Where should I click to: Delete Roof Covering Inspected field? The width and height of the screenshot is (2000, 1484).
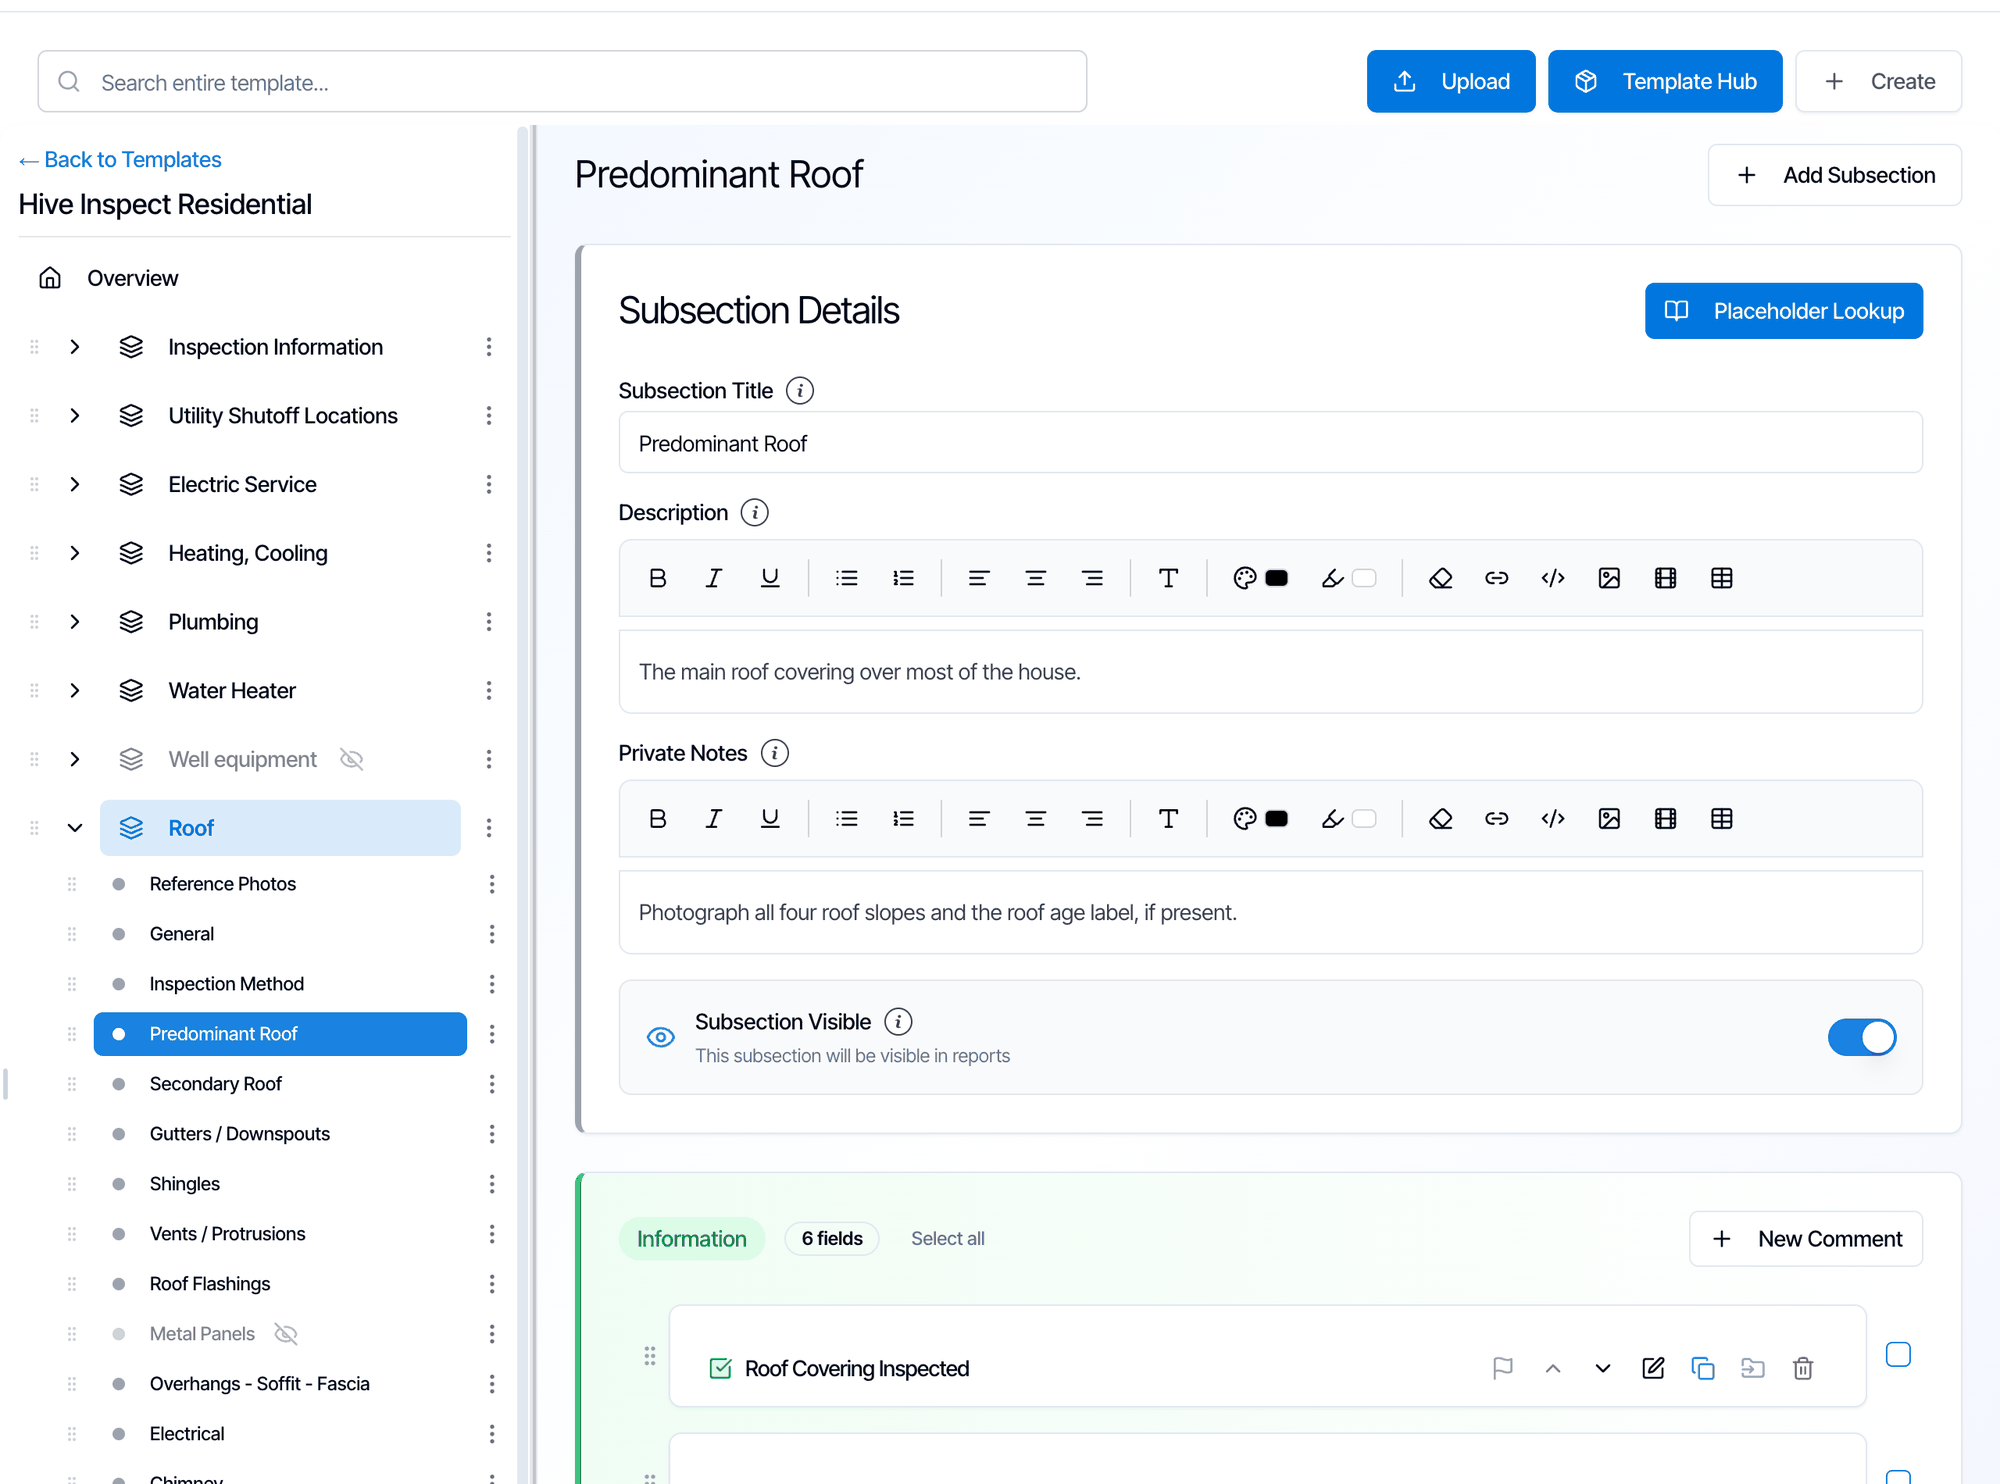1803,1368
